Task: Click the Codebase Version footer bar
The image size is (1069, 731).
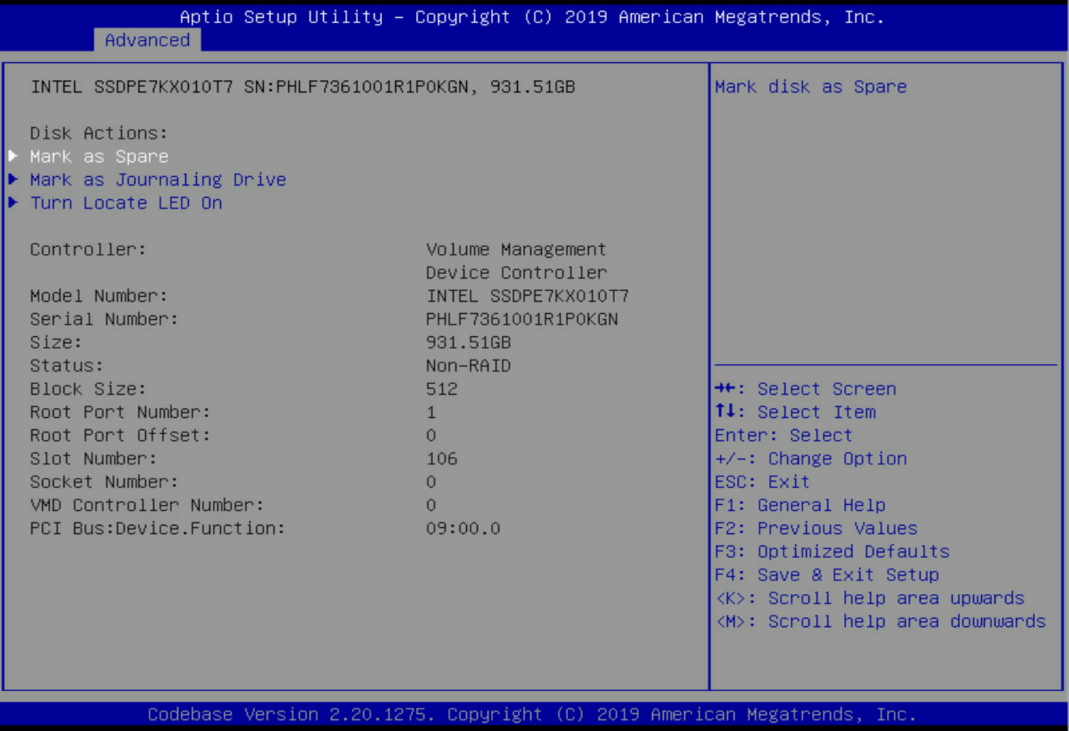Action: 534,714
